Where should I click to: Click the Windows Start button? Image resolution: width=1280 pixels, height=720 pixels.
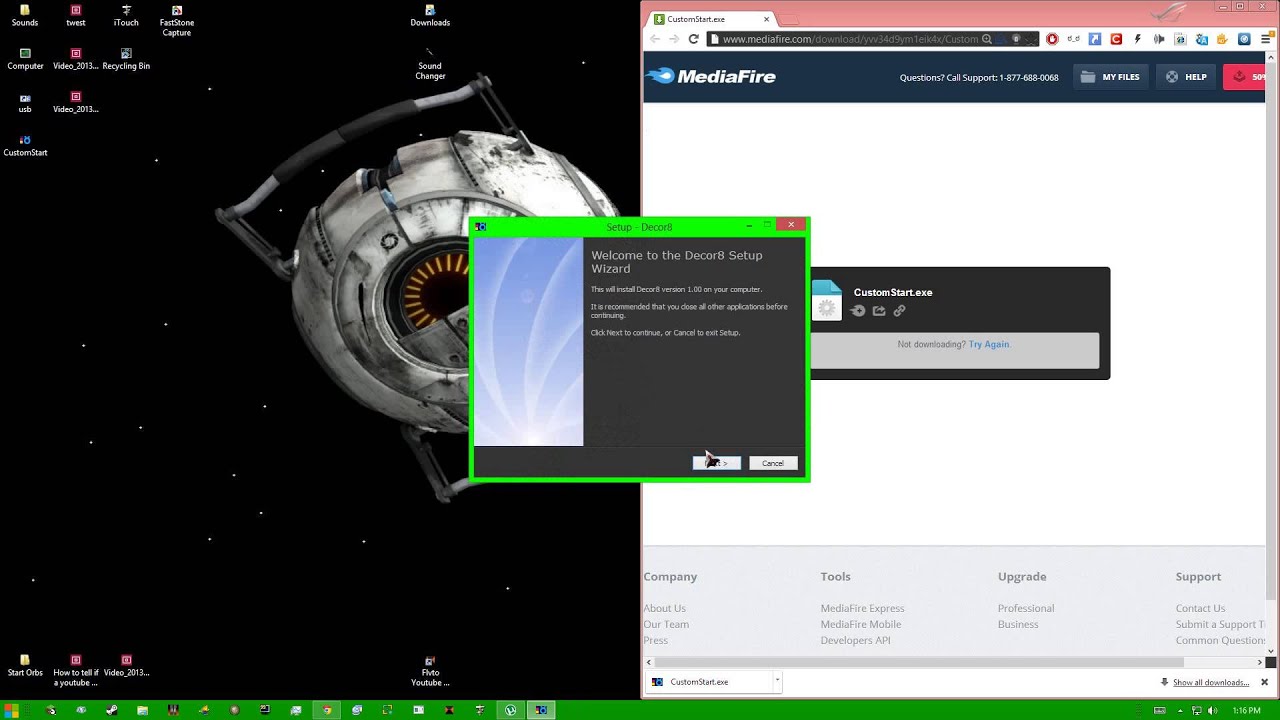pos(12,710)
